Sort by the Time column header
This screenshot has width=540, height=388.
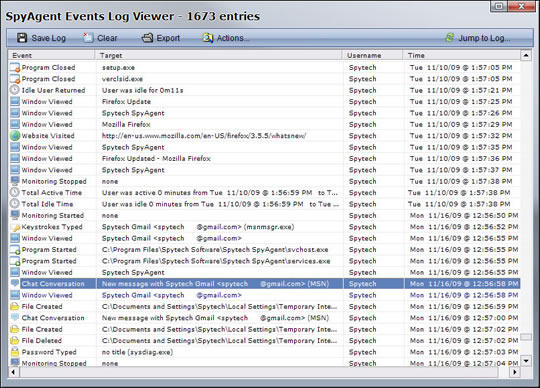point(461,55)
